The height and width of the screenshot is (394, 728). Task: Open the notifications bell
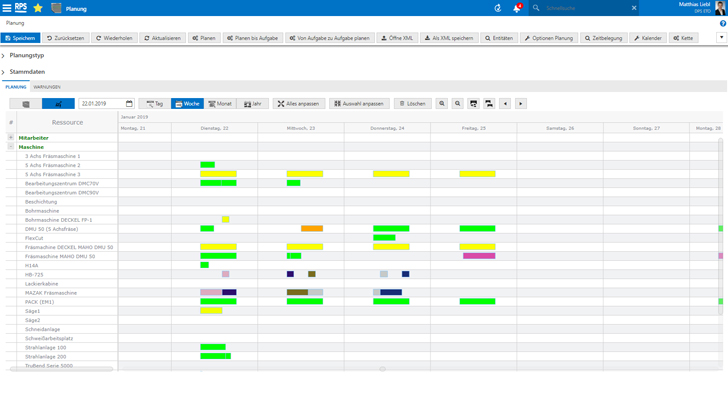(x=516, y=8)
